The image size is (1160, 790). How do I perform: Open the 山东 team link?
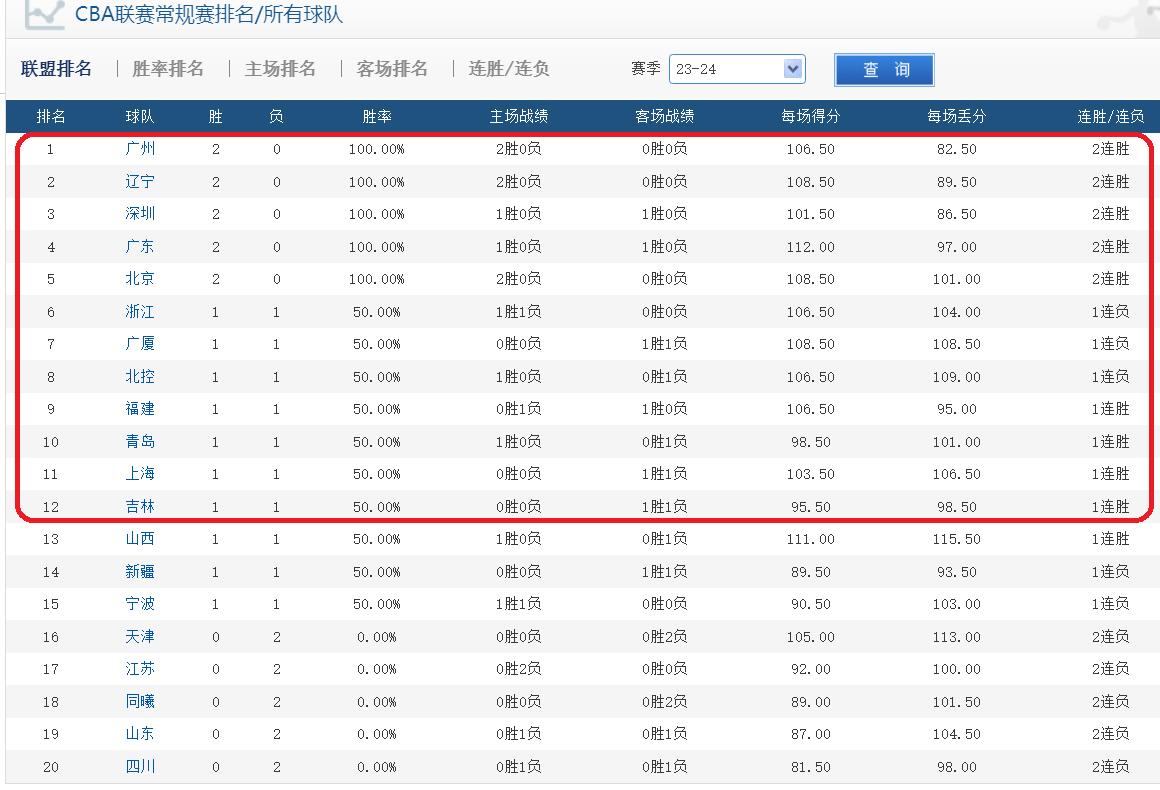pos(140,735)
